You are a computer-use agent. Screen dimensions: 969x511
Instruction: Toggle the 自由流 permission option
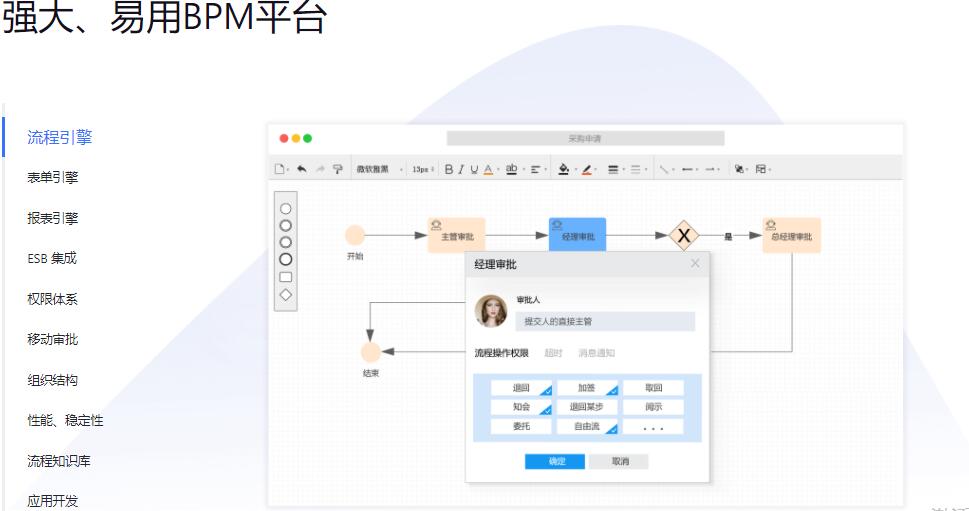coord(587,427)
